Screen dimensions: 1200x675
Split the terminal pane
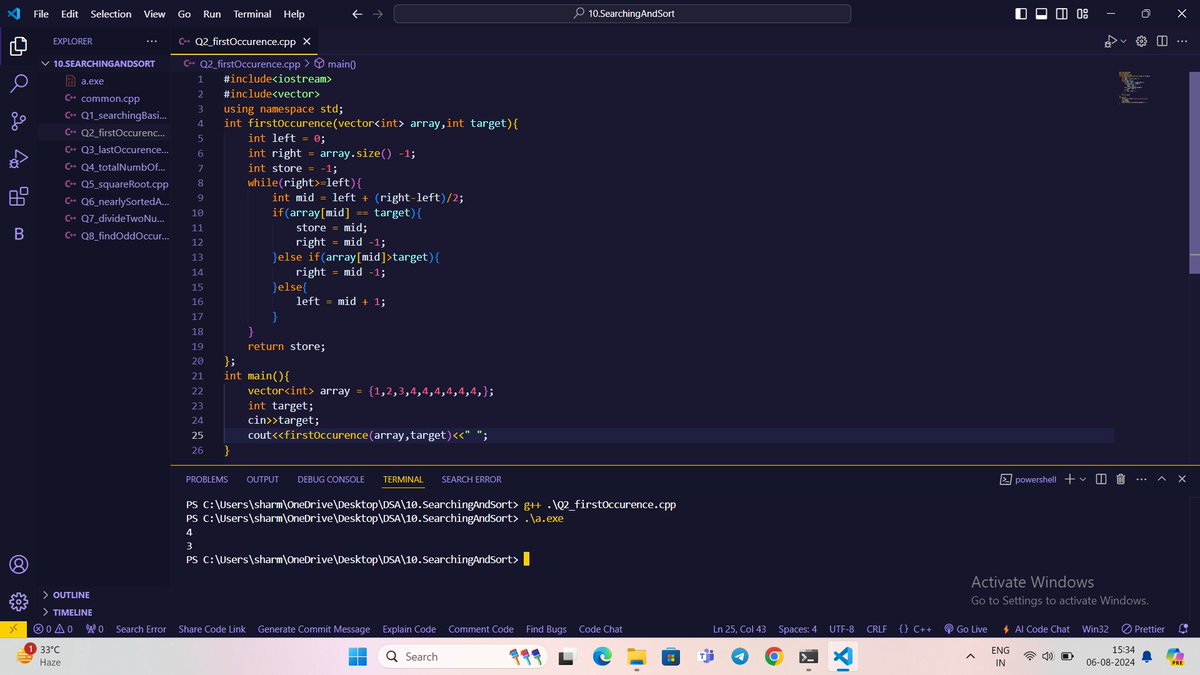tap(1101, 479)
